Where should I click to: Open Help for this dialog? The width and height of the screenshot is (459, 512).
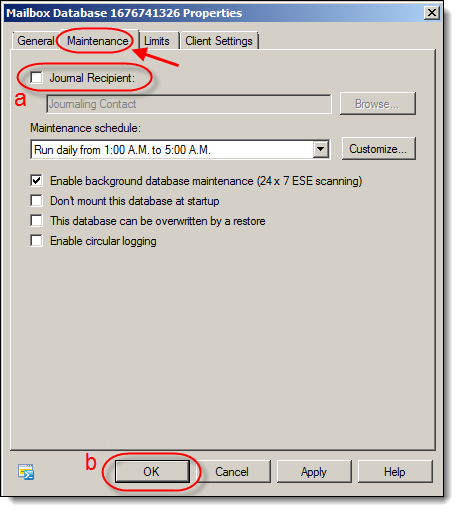pyautogui.click(x=395, y=472)
